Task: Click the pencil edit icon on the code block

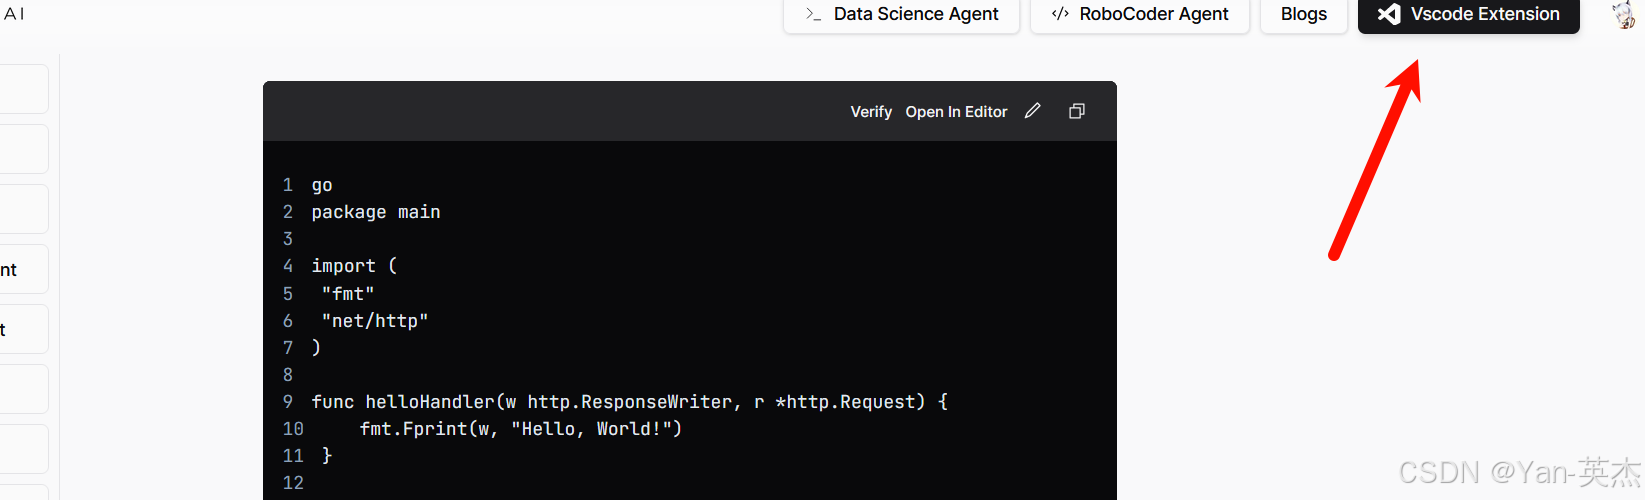Action: pyautogui.click(x=1033, y=111)
